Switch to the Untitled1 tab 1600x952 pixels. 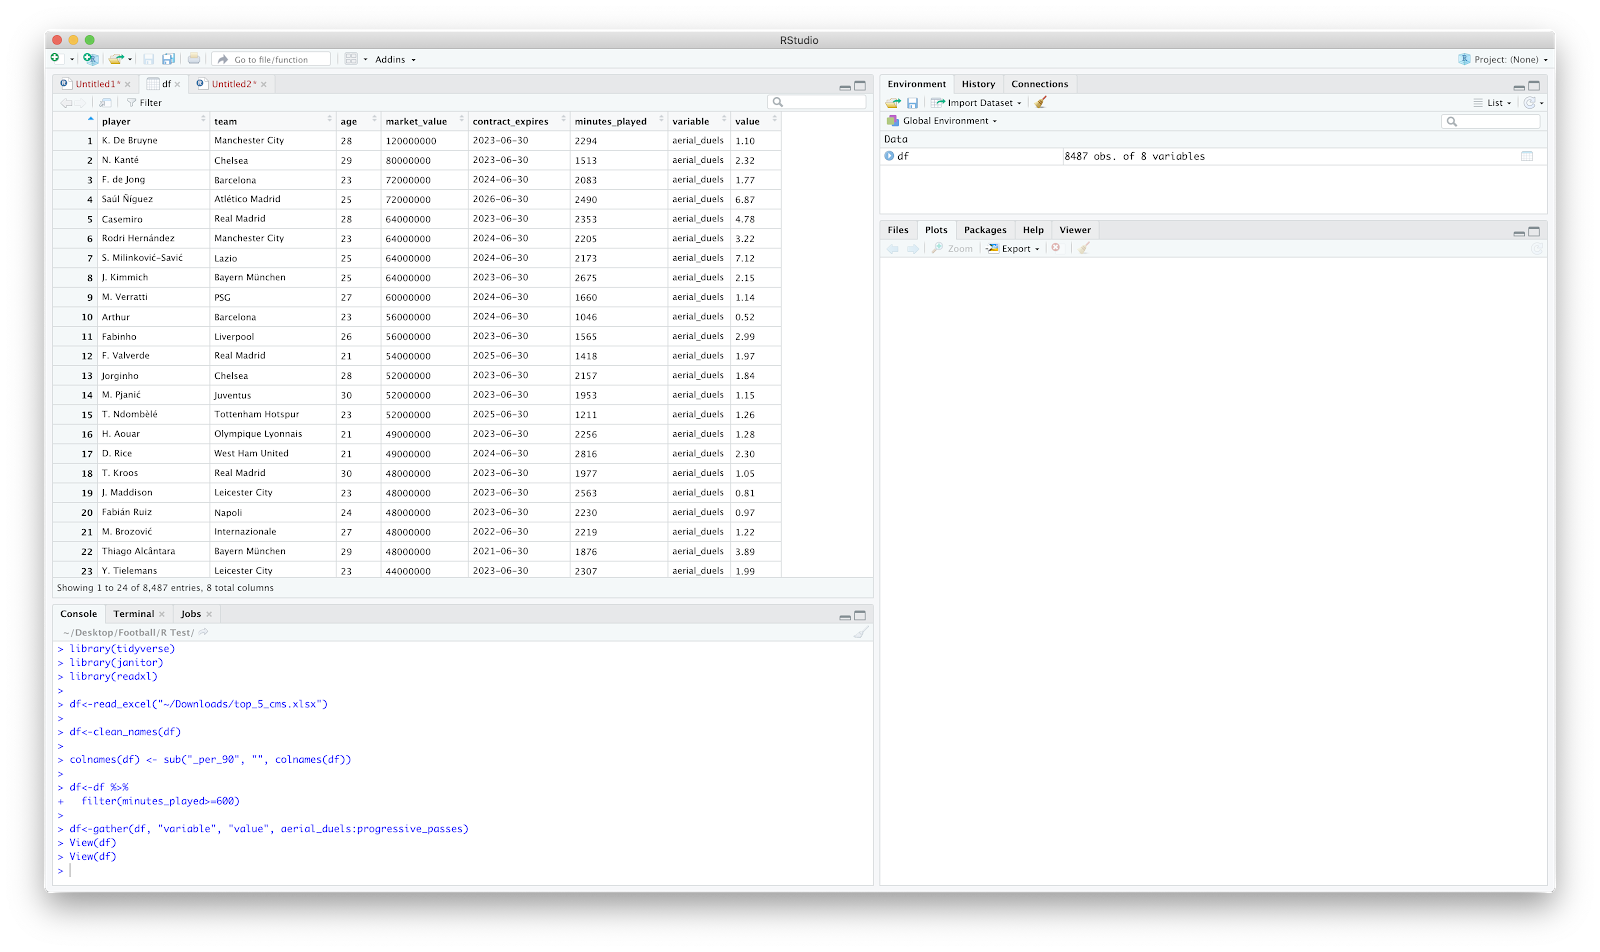[x=94, y=84]
